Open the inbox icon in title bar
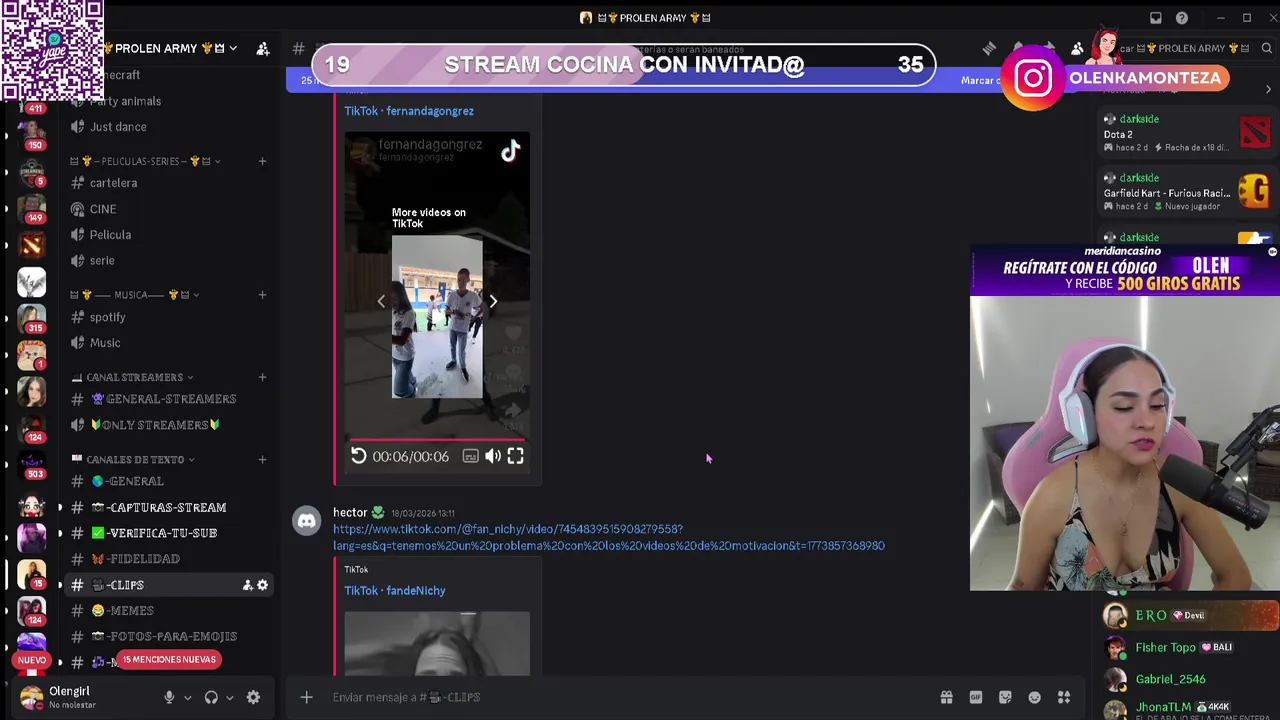Image resolution: width=1280 pixels, height=720 pixels. click(x=1156, y=18)
